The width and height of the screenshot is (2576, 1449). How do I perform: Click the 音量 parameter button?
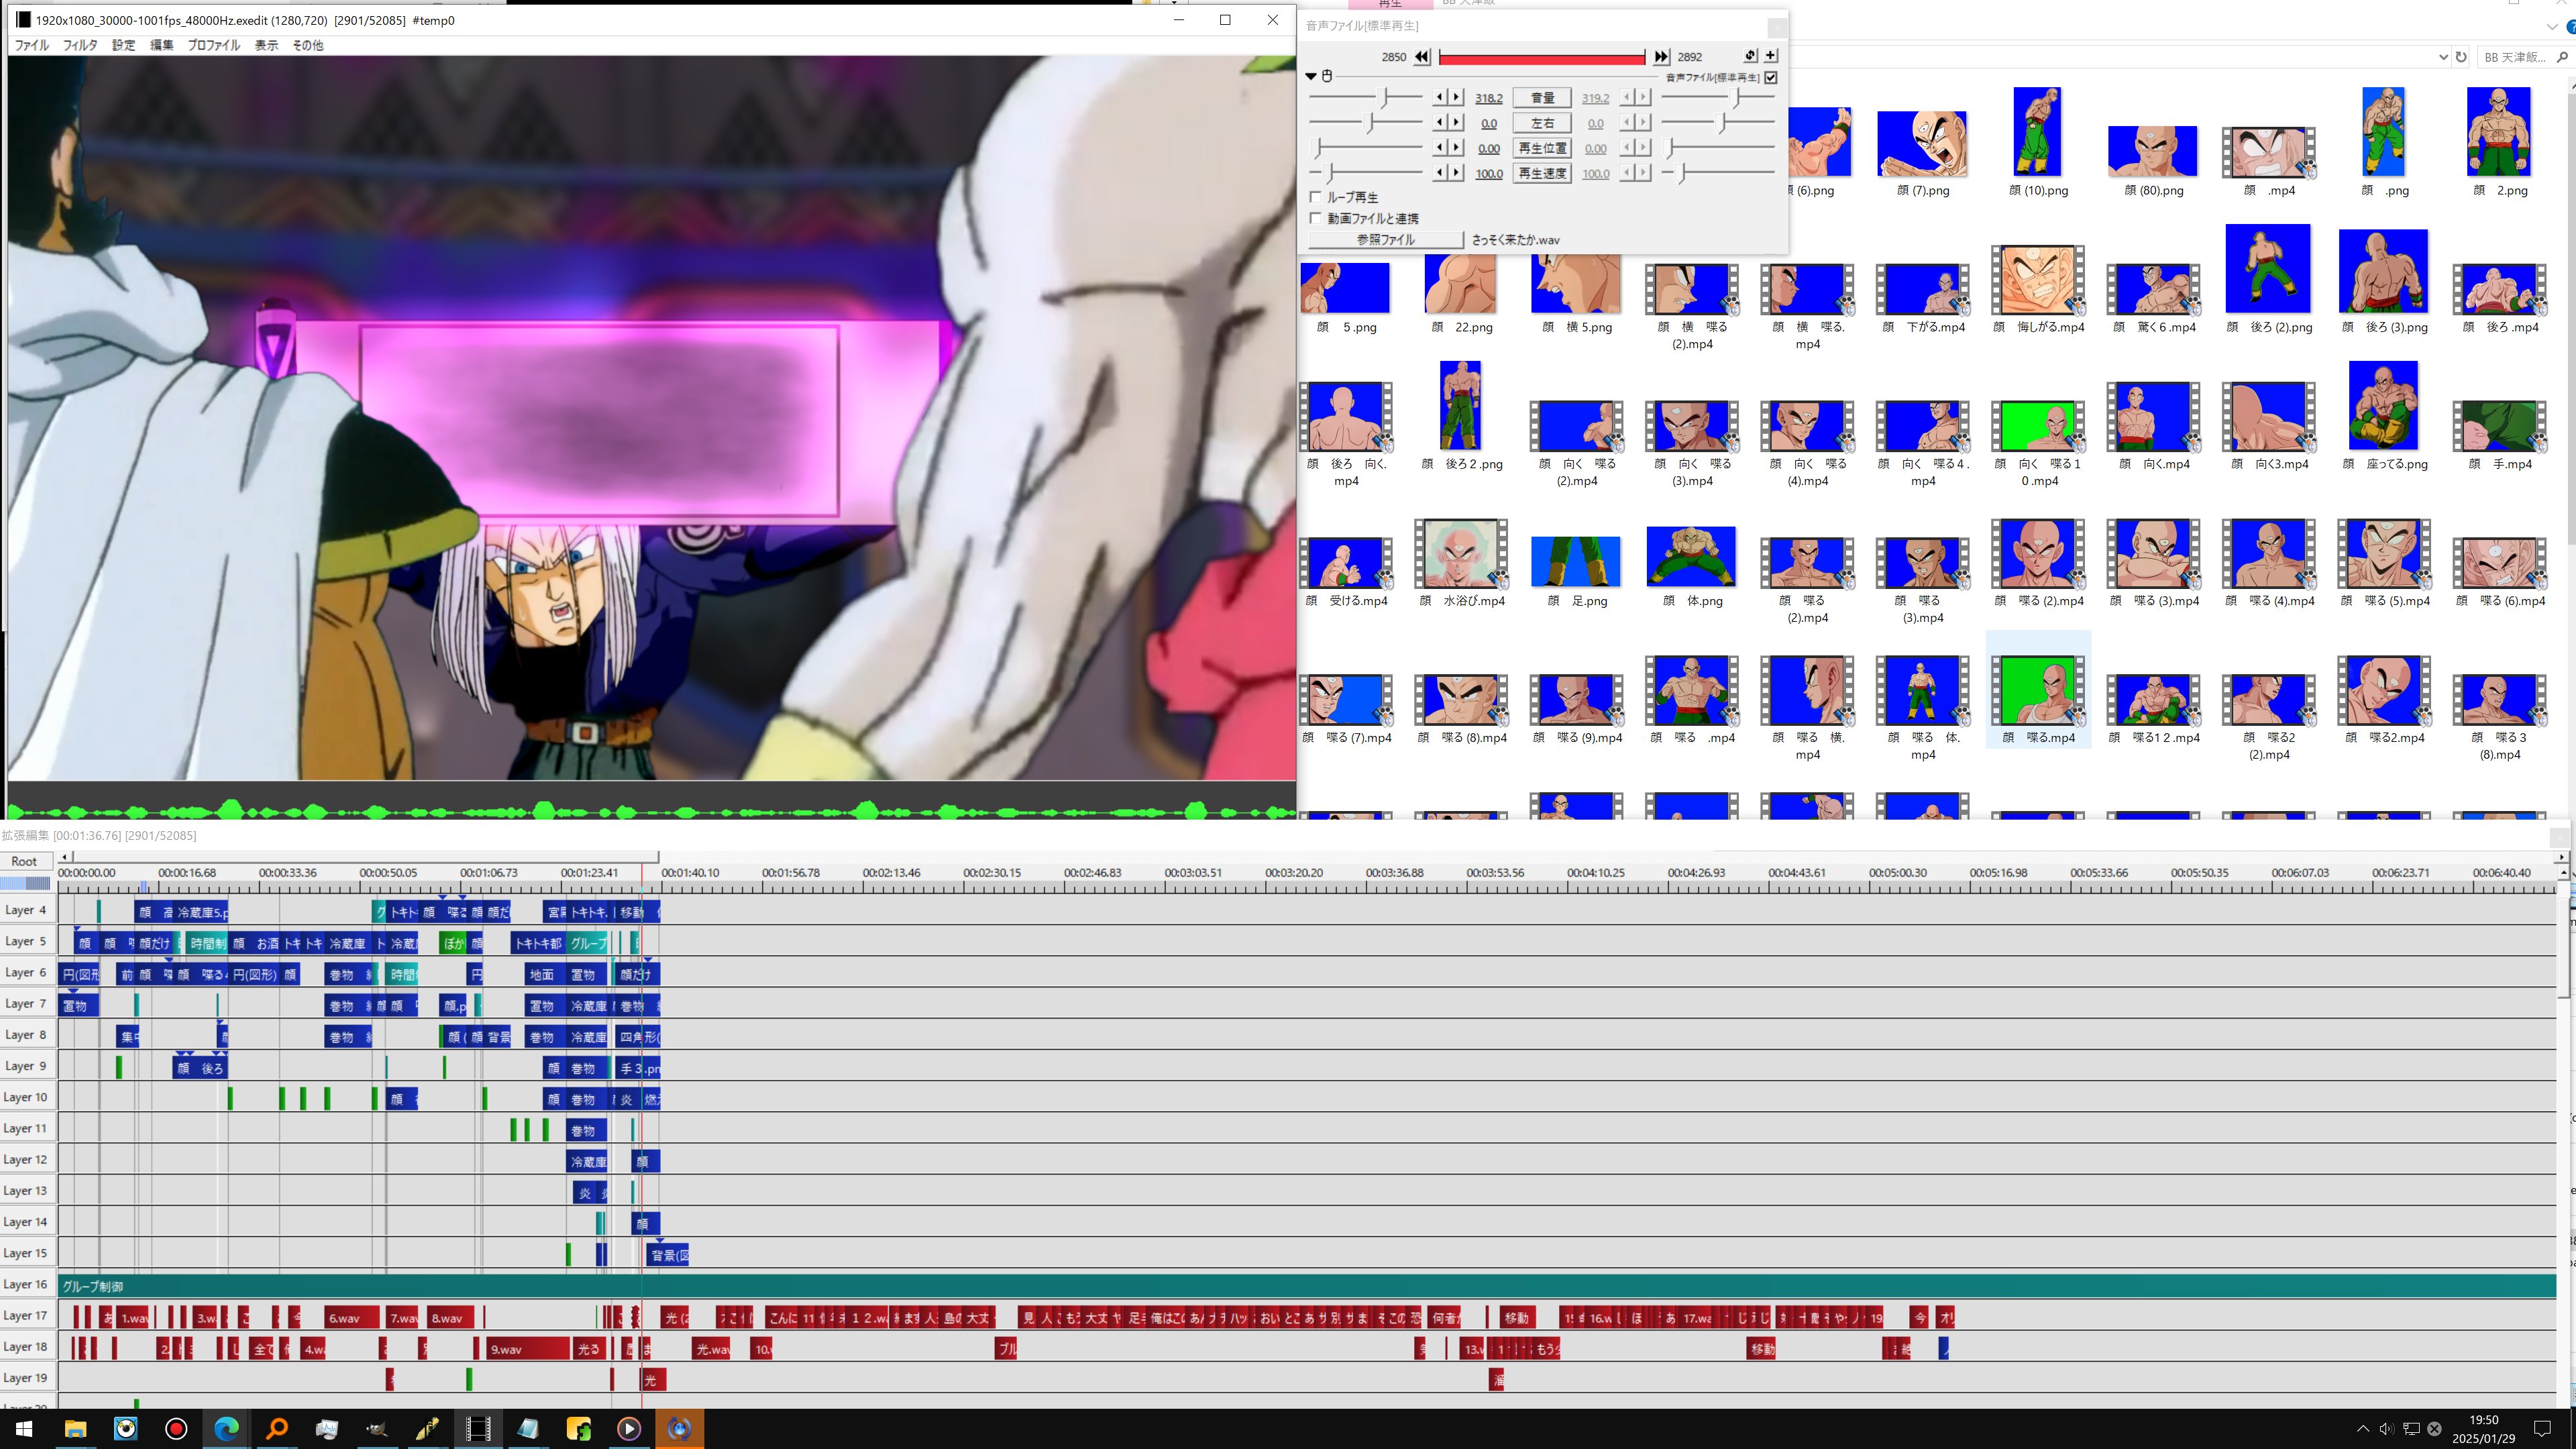[1542, 97]
